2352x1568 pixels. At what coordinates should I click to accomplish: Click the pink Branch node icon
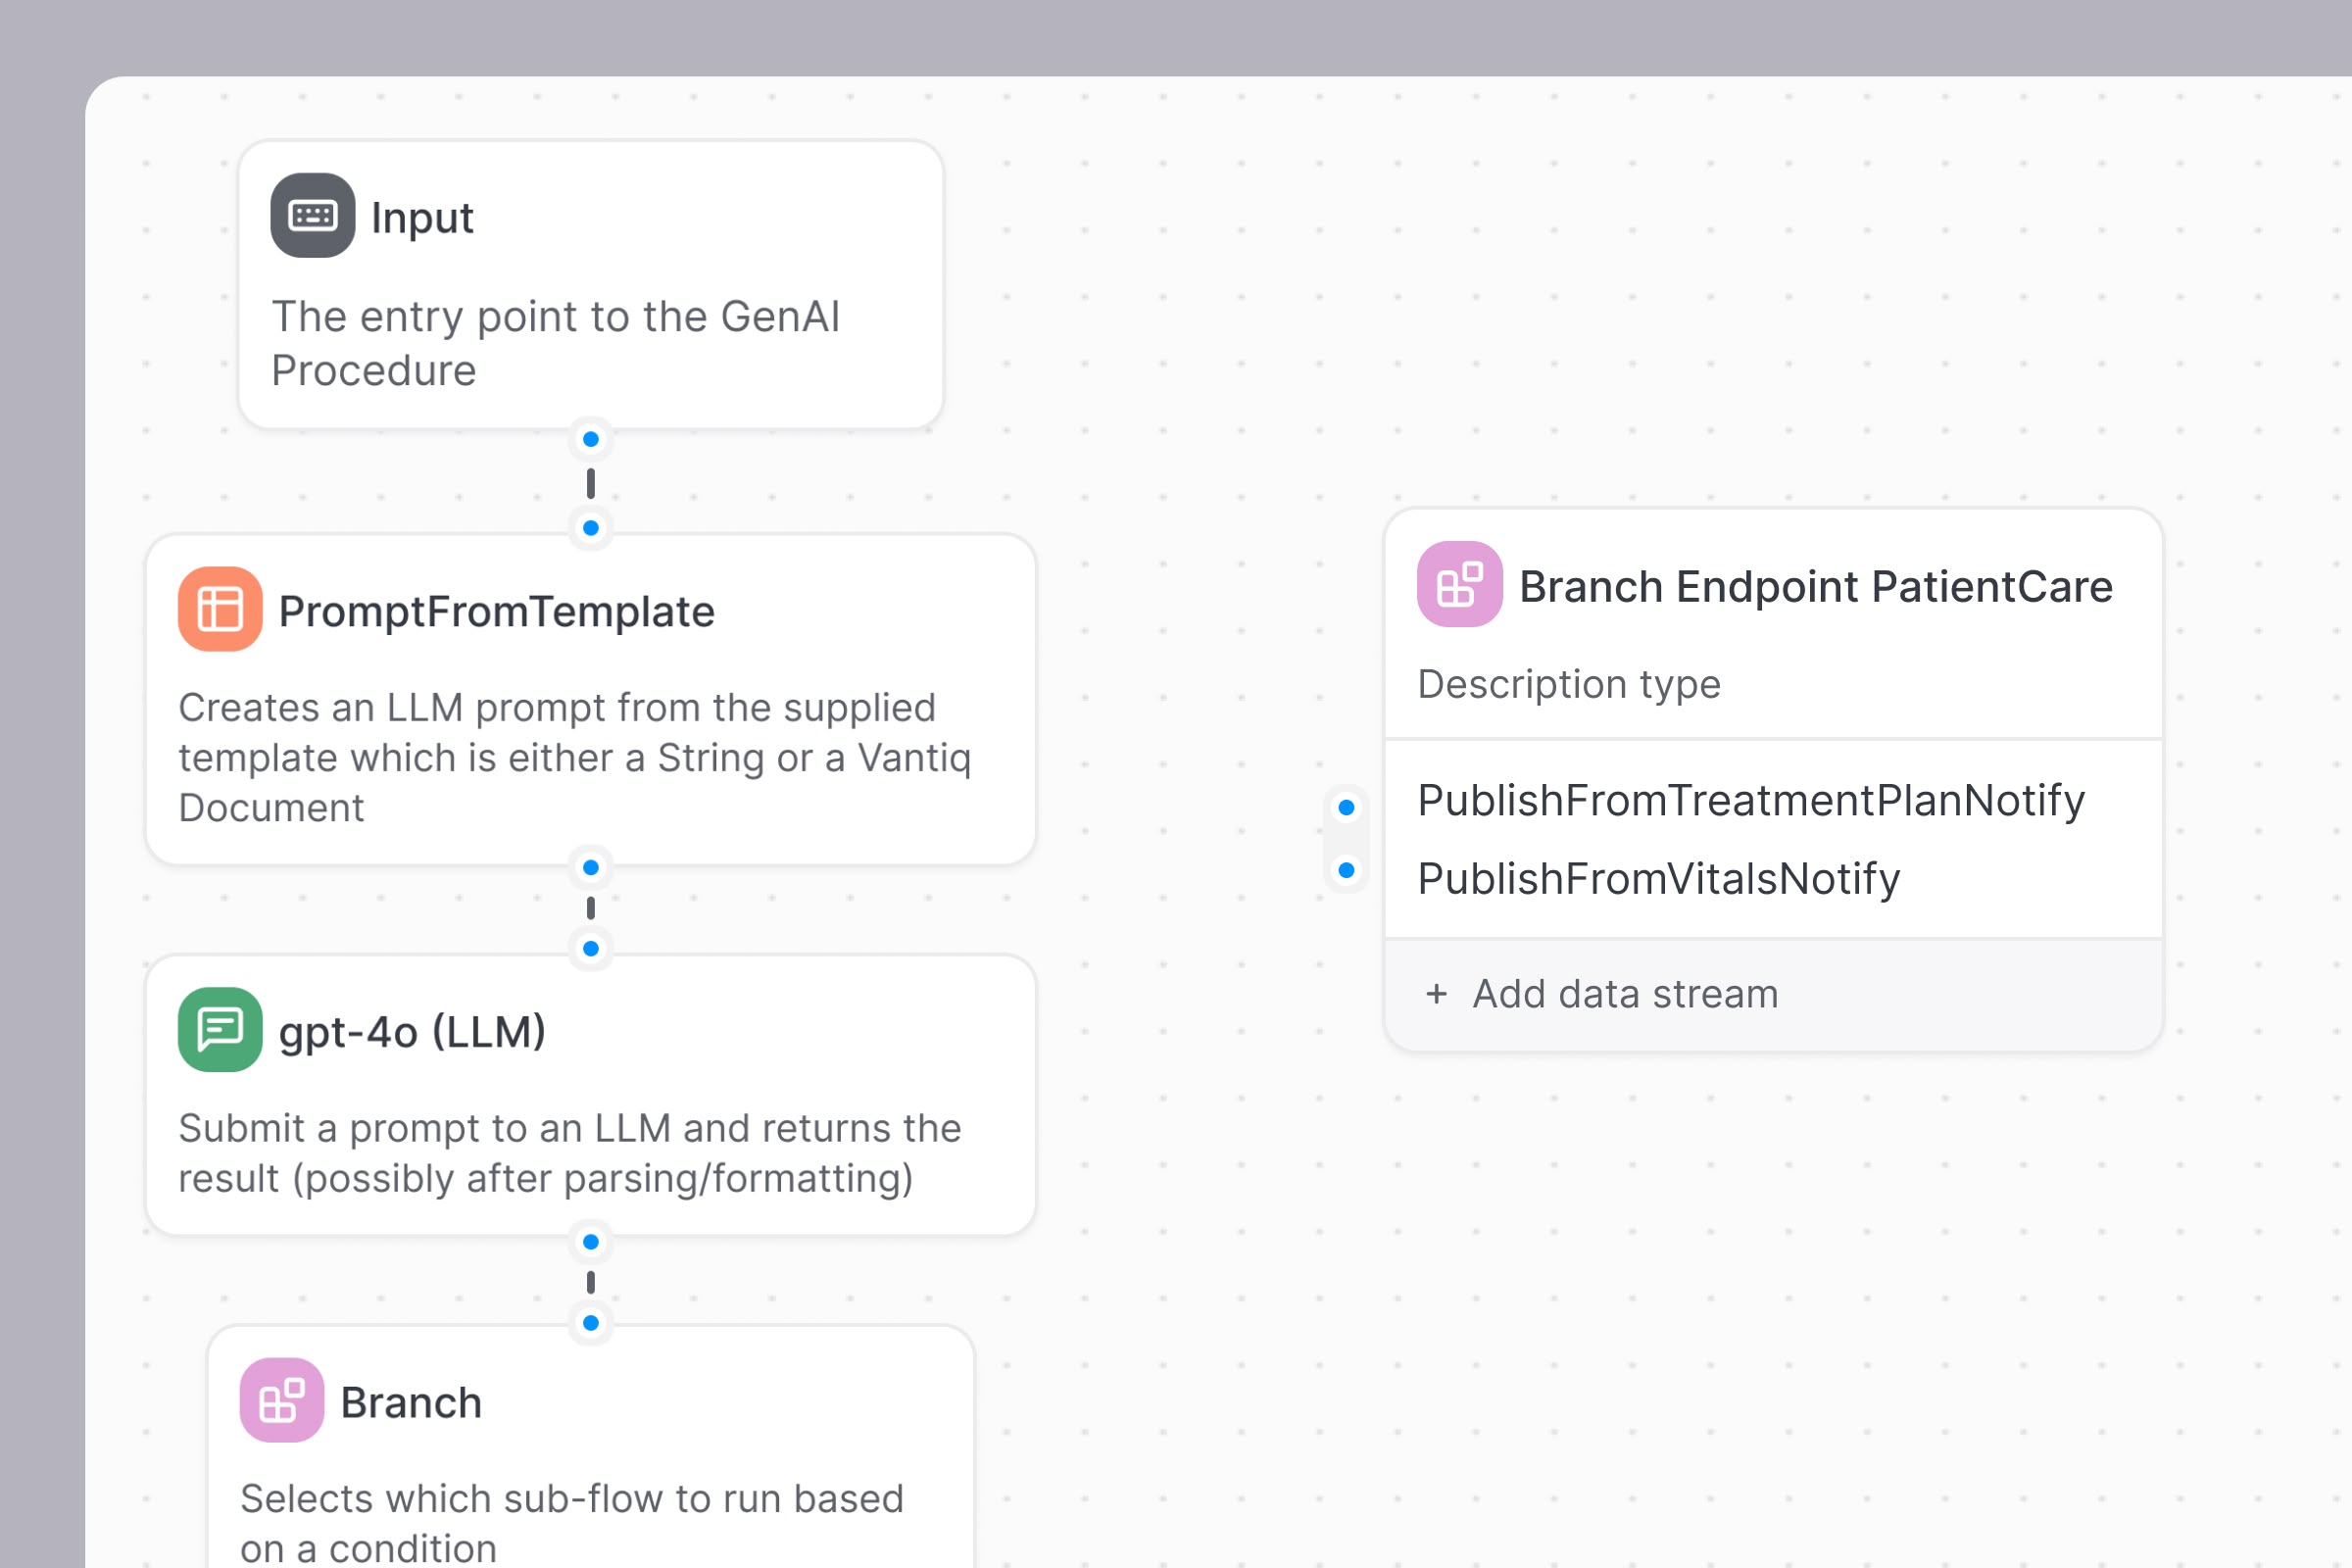[282, 1400]
